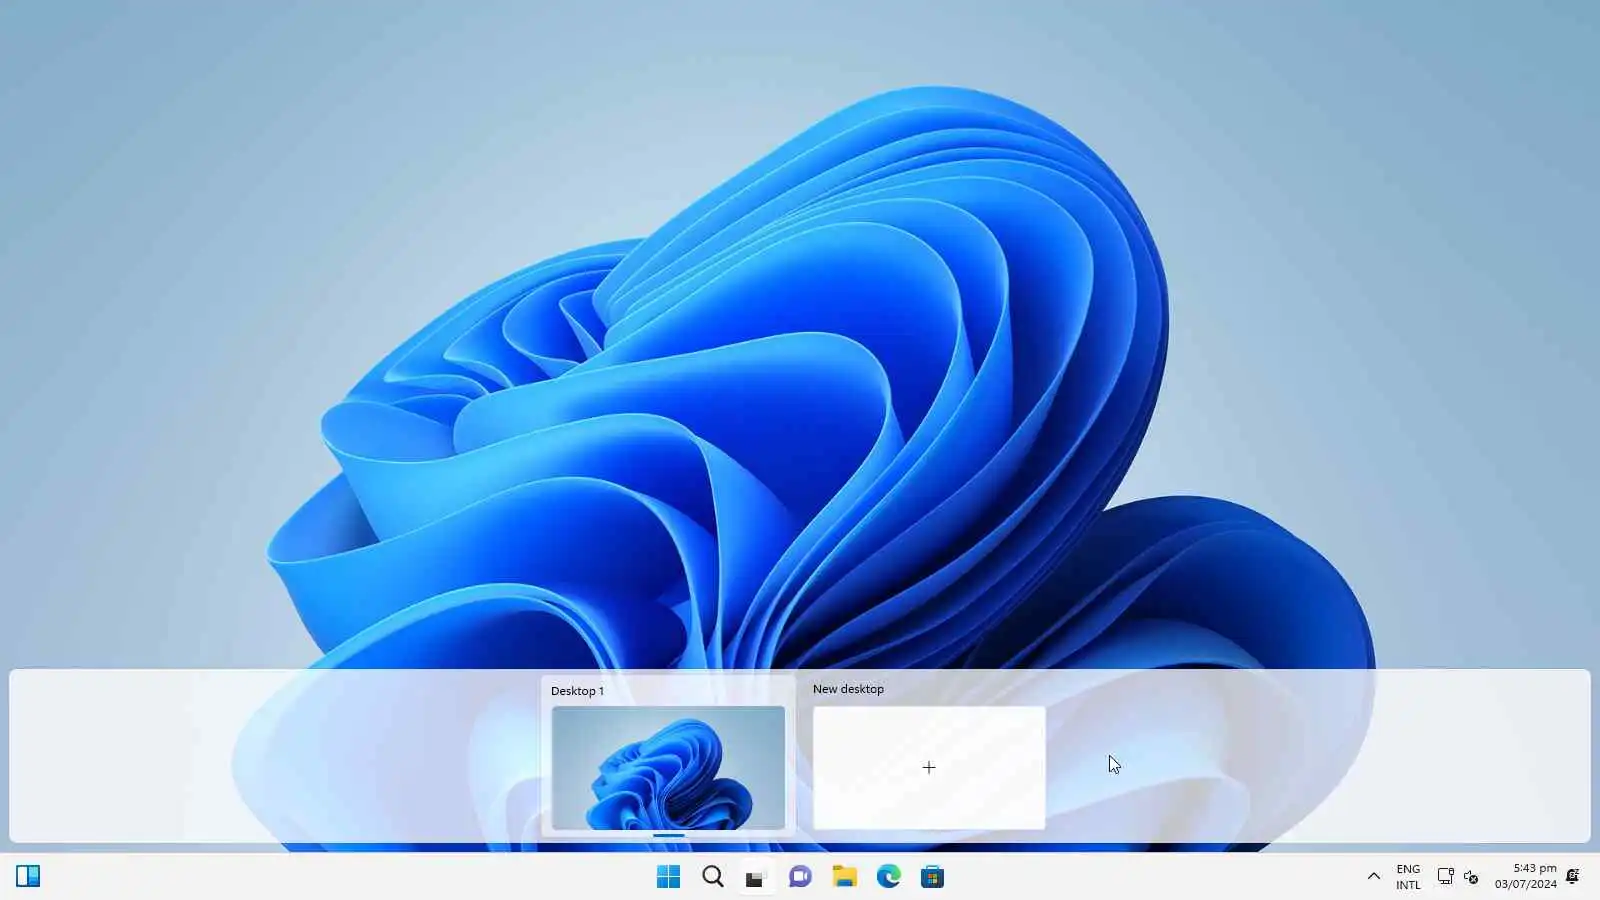
Task: Open the Widgets panel icon
Action: pyautogui.click(x=28, y=877)
